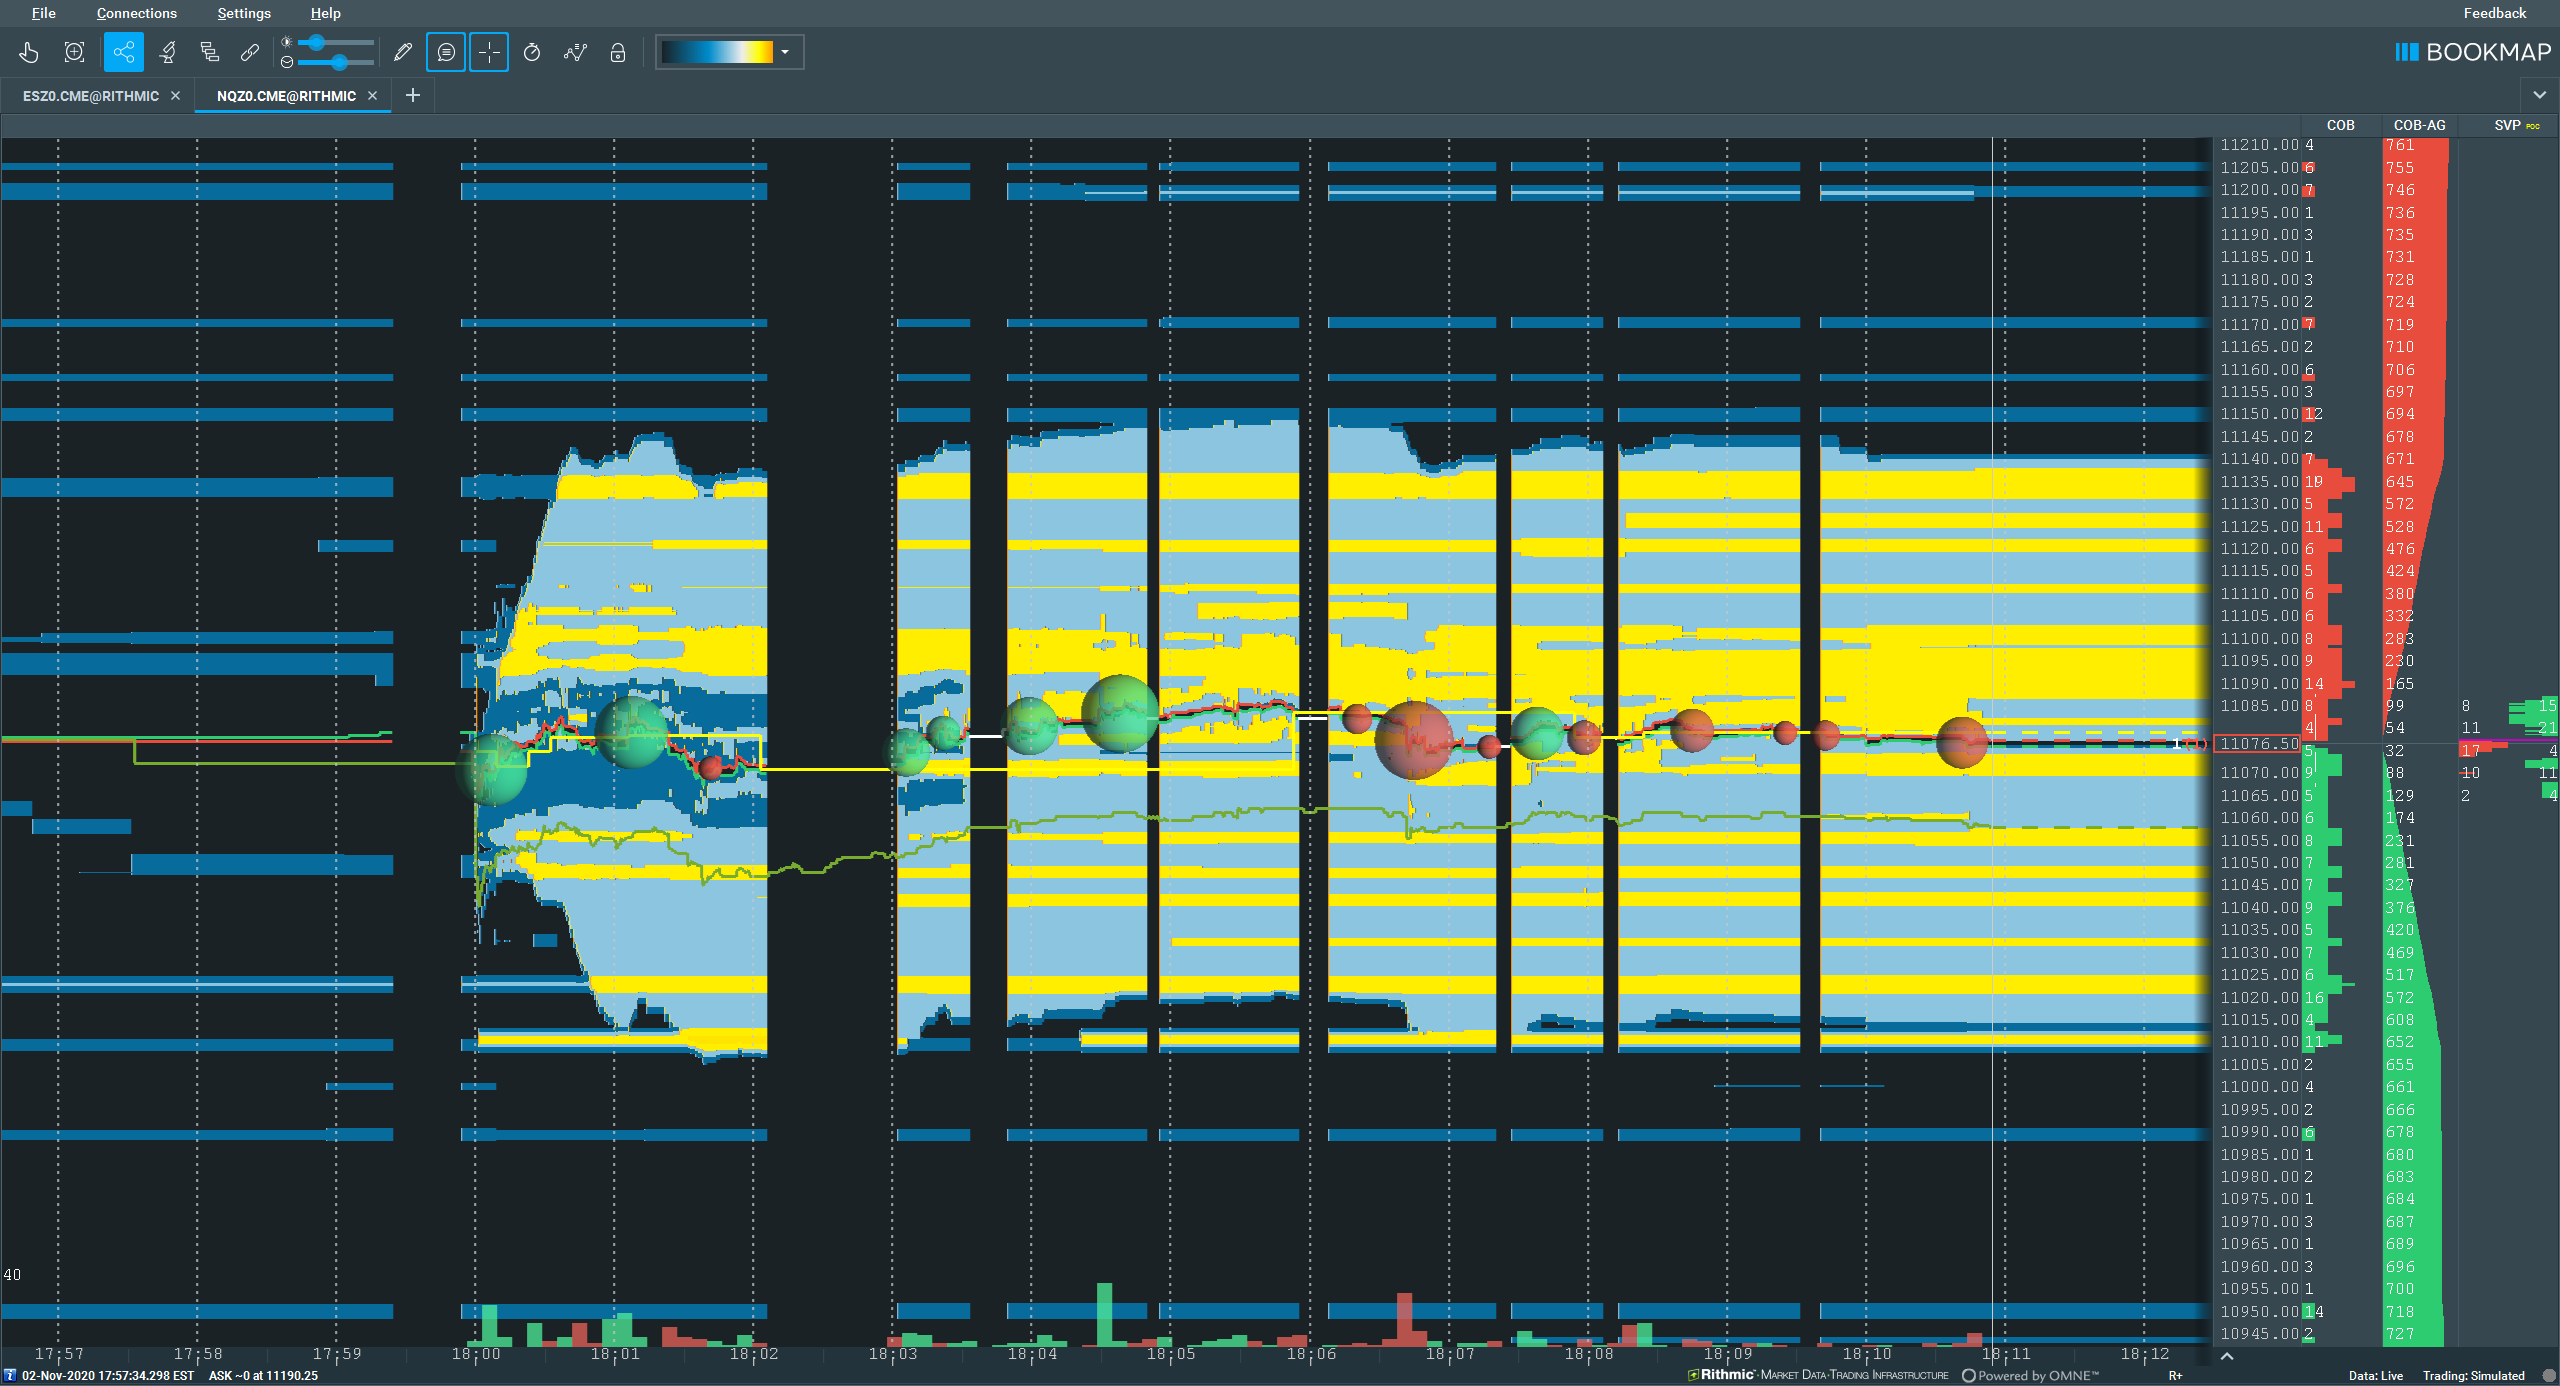2560x1386 pixels.
Task: Expand the up arrow below price column
Action: (x=2227, y=1356)
